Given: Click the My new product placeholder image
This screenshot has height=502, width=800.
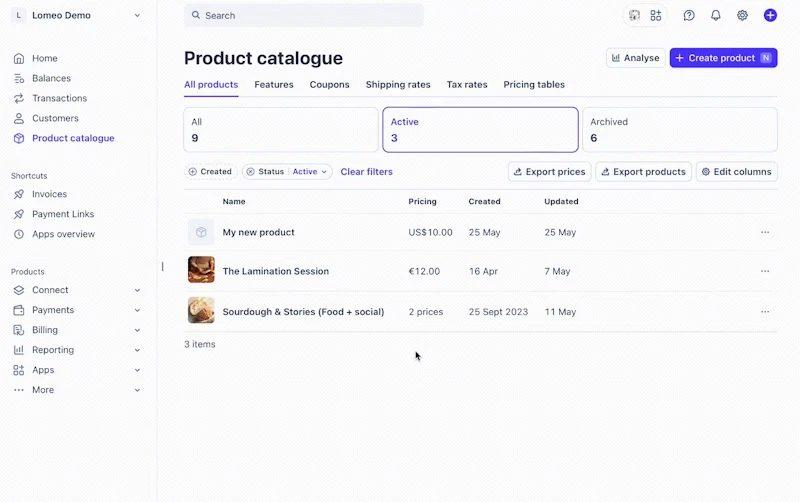Looking at the screenshot, I should click(x=201, y=232).
